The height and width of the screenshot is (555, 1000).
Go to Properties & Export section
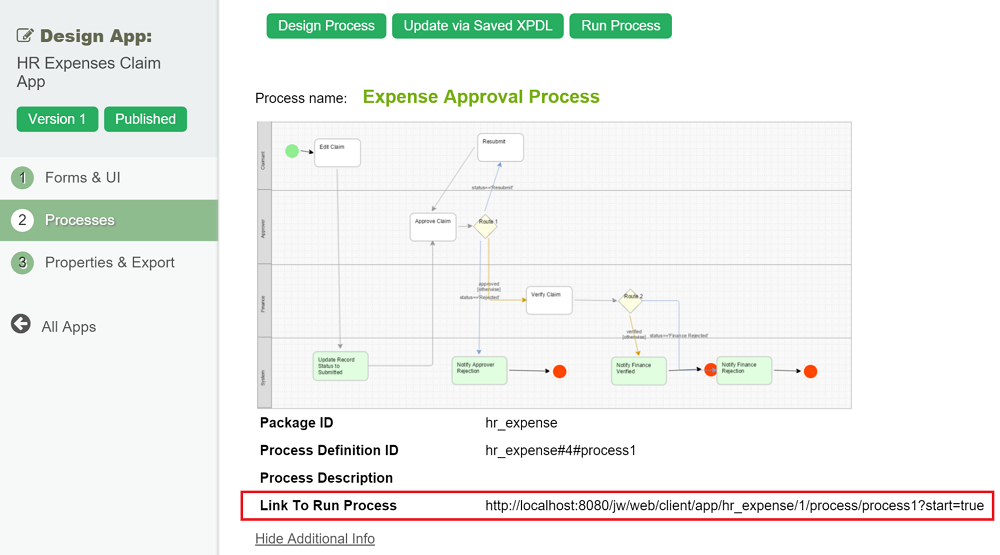[x=110, y=263]
